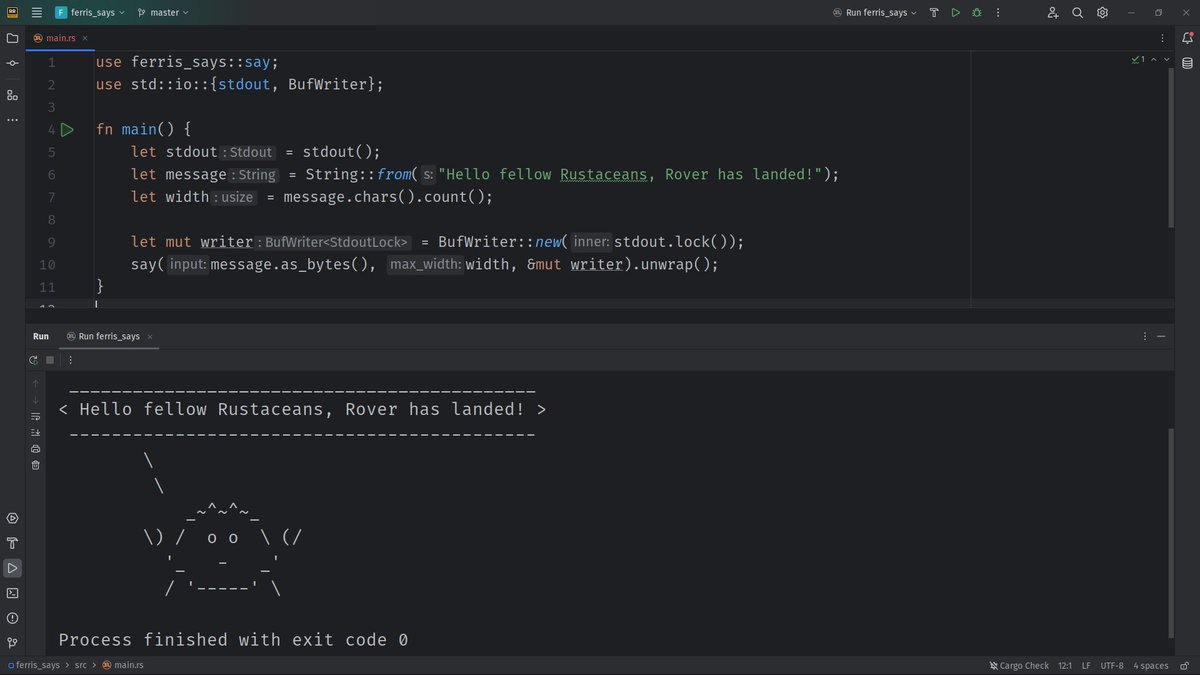This screenshot has width=1200, height=675.
Task: Click src in the breadcrumb bar
Action: click(x=81, y=665)
